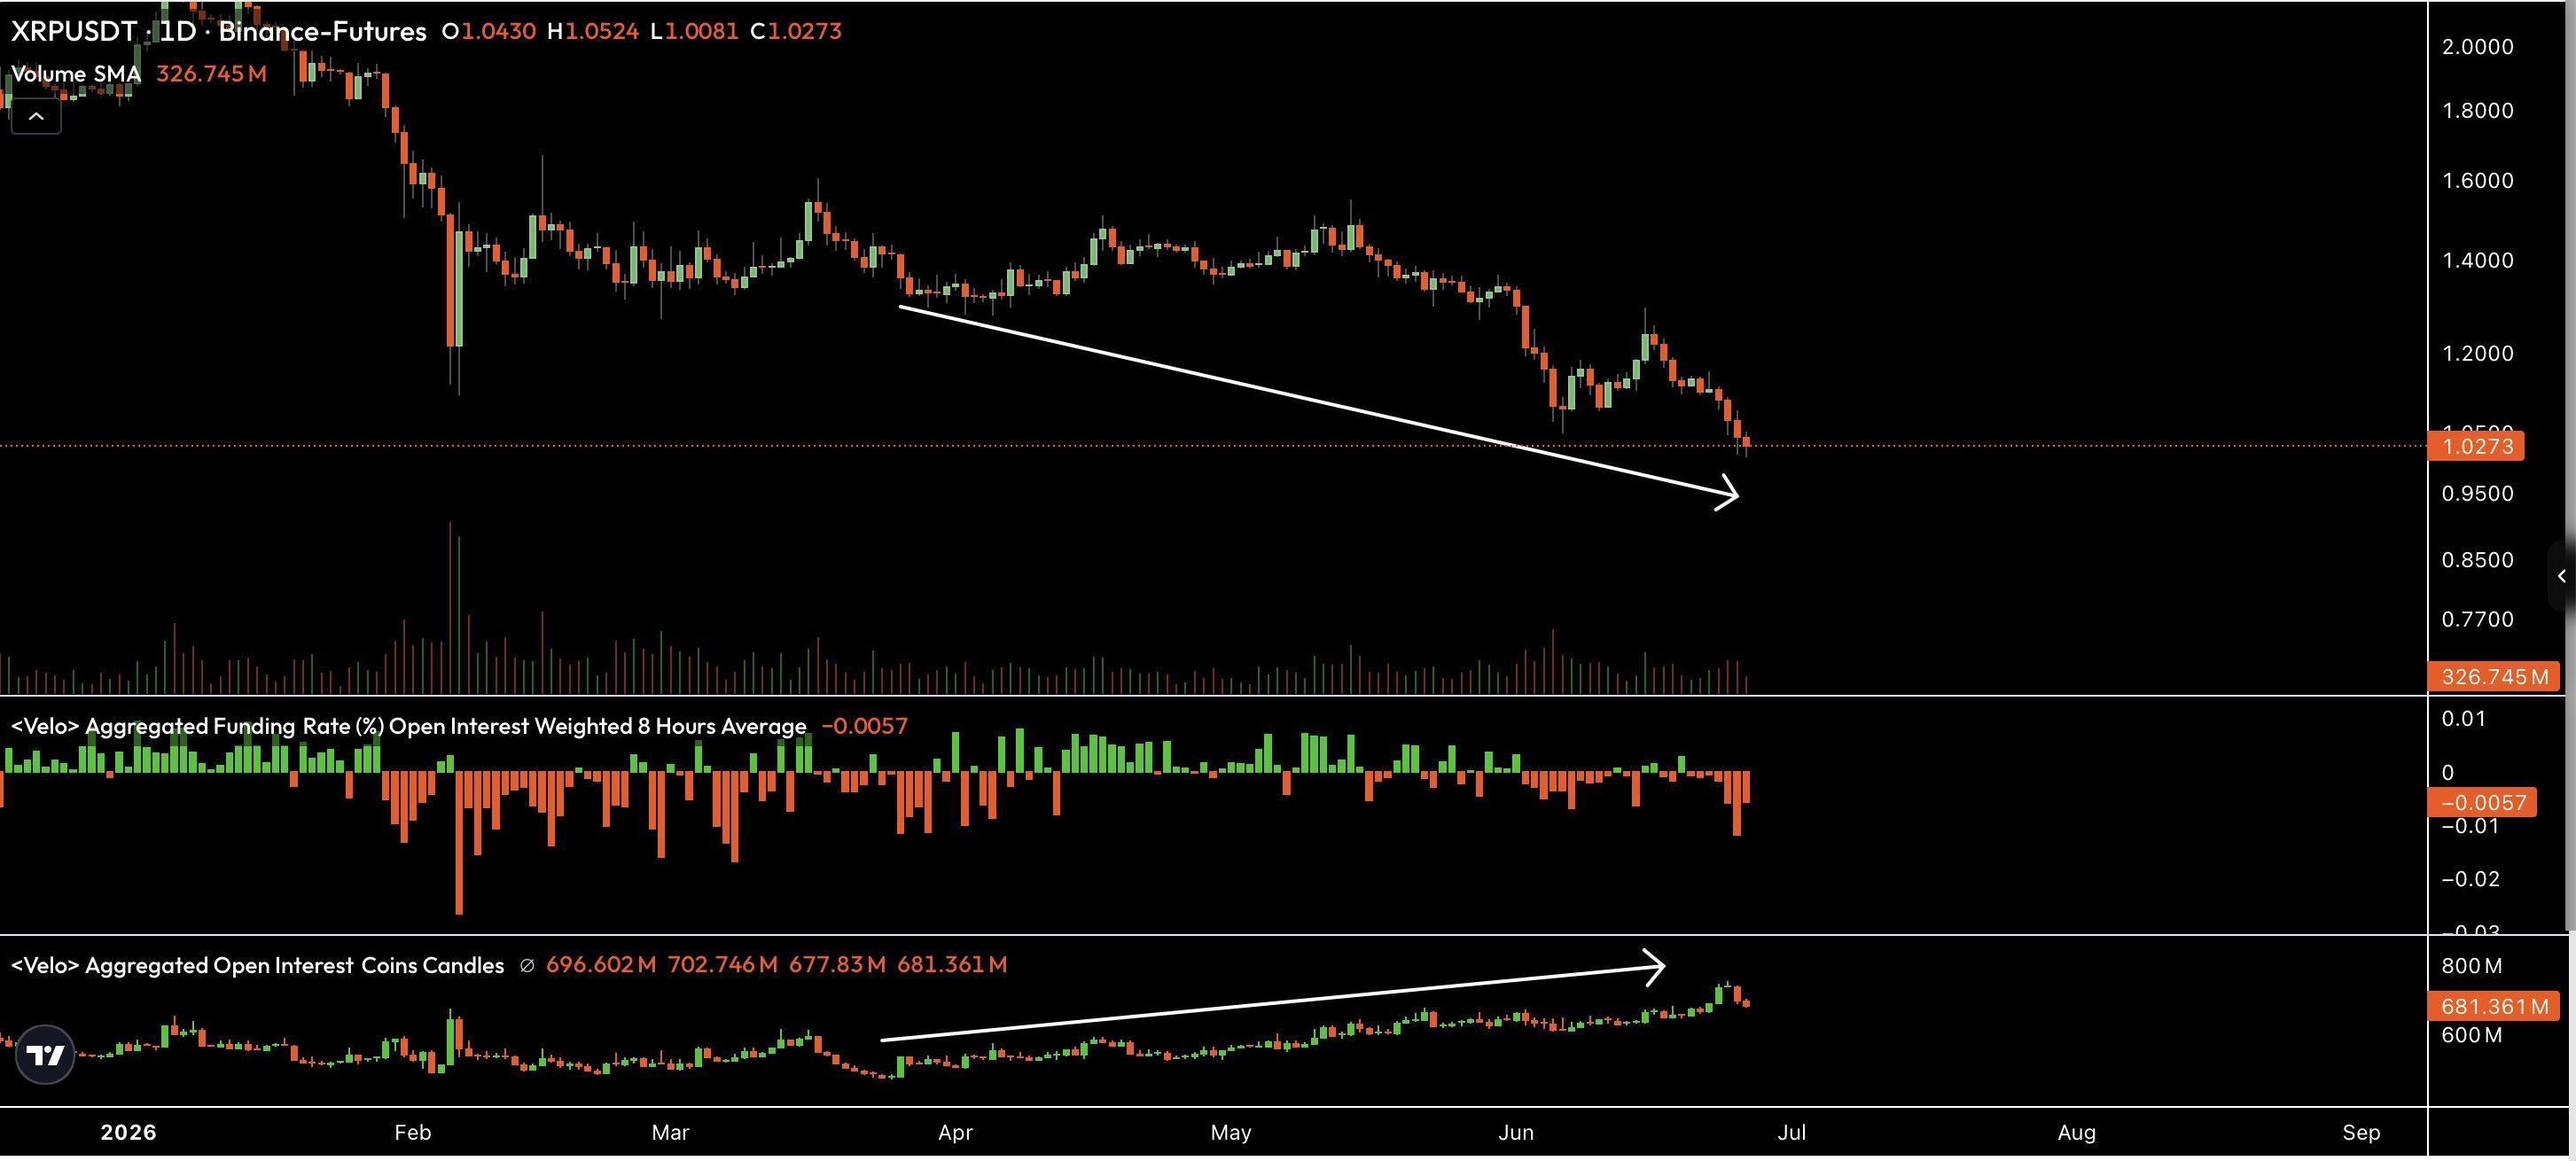
Task: Select open interest low value 677.83 M
Action: pyautogui.click(x=837, y=965)
